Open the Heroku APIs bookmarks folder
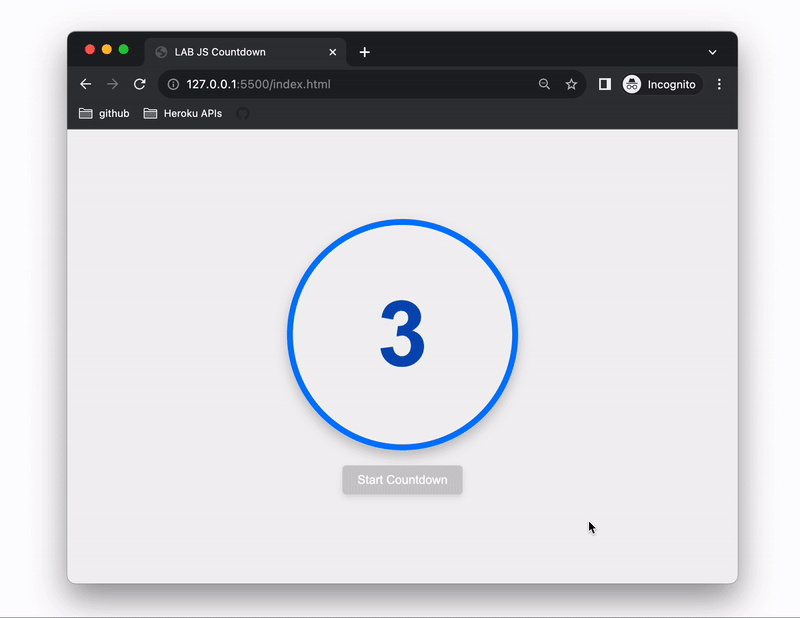The height and width of the screenshot is (618, 800). point(183,113)
